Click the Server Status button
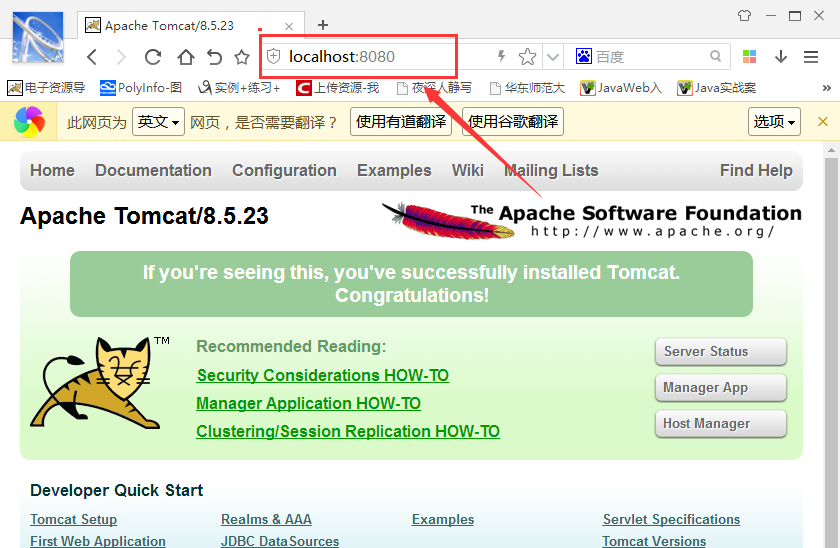The width and height of the screenshot is (840, 548). tap(721, 351)
